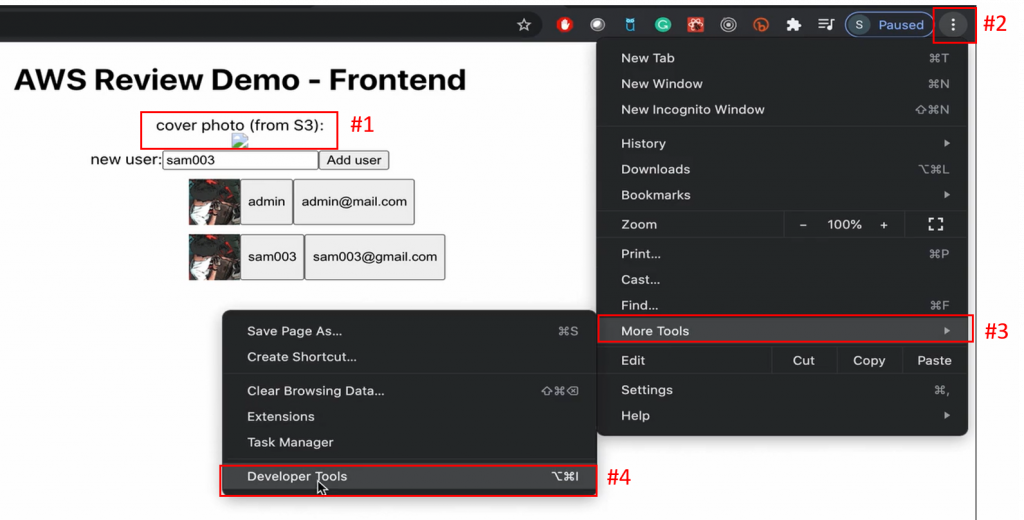Click the broken cover photo image

240,140
